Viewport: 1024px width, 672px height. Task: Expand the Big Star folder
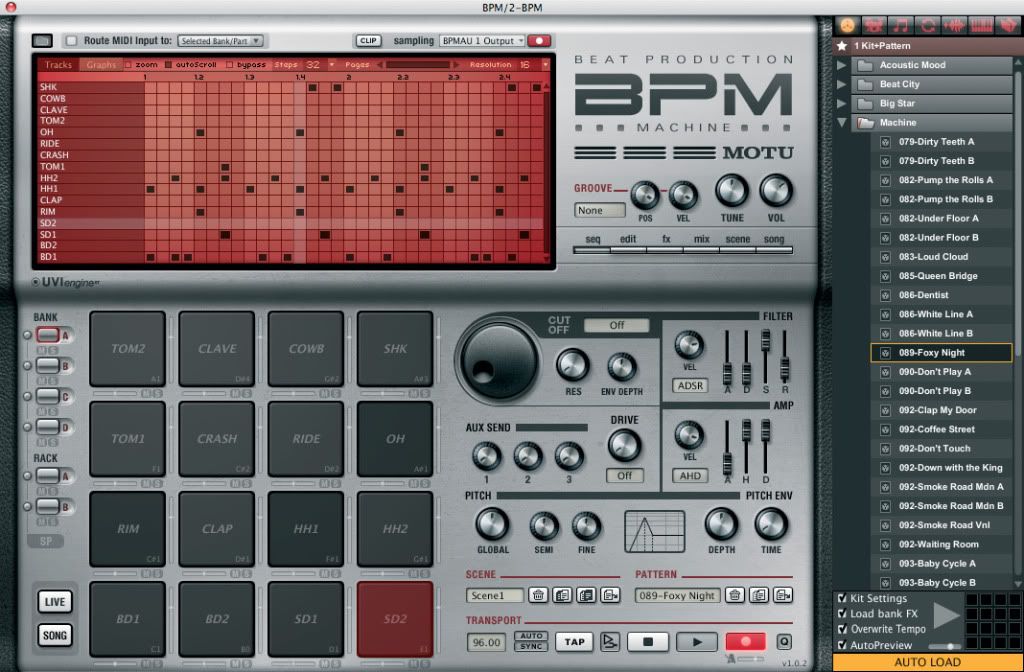(841, 103)
